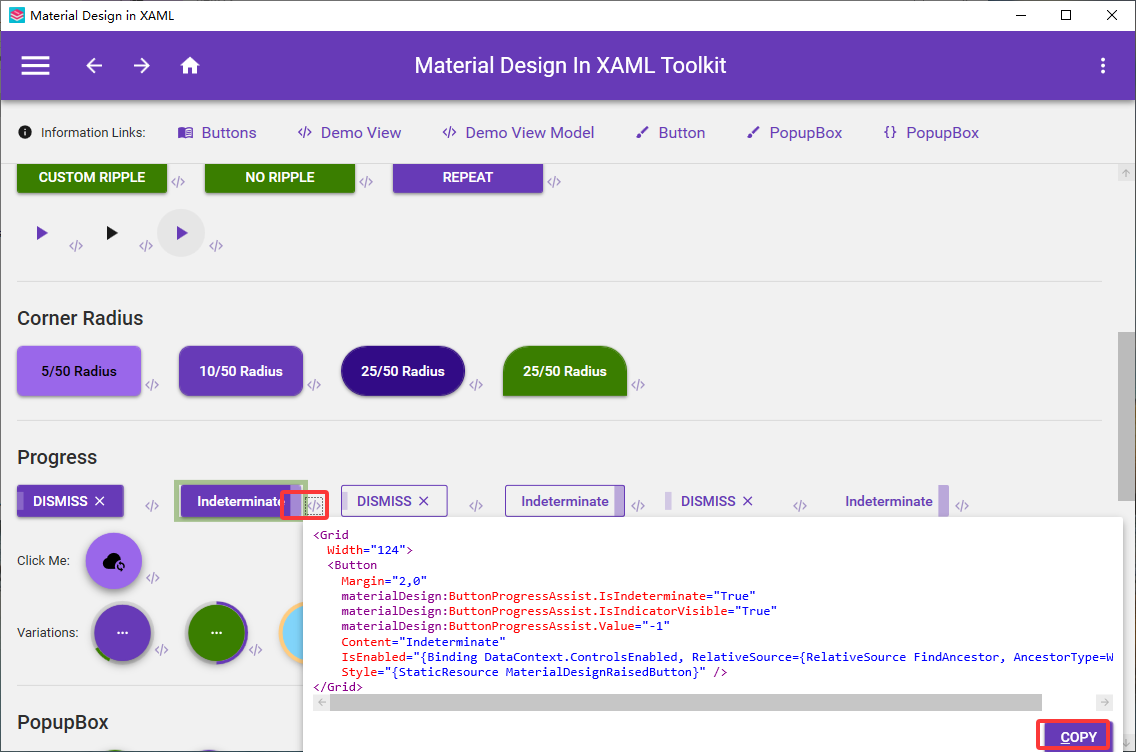
Task: Click the dark purple 25/50 Radius button
Action: tap(403, 371)
